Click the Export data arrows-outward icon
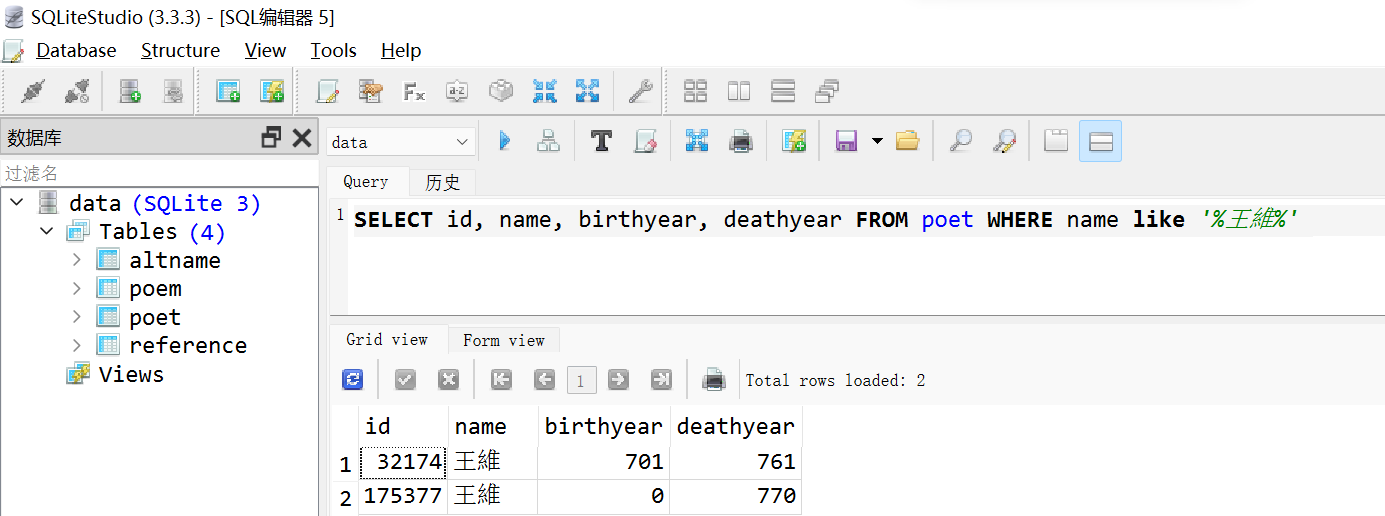The image size is (1385, 516). [x=587, y=92]
